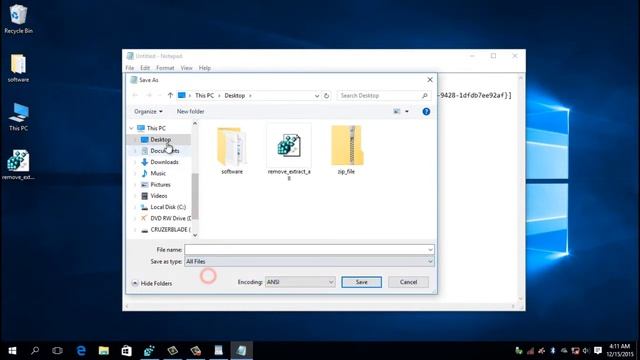Click the search magnifier in Search Desktop
This screenshot has width=640, height=360.
pyautogui.click(x=425, y=96)
